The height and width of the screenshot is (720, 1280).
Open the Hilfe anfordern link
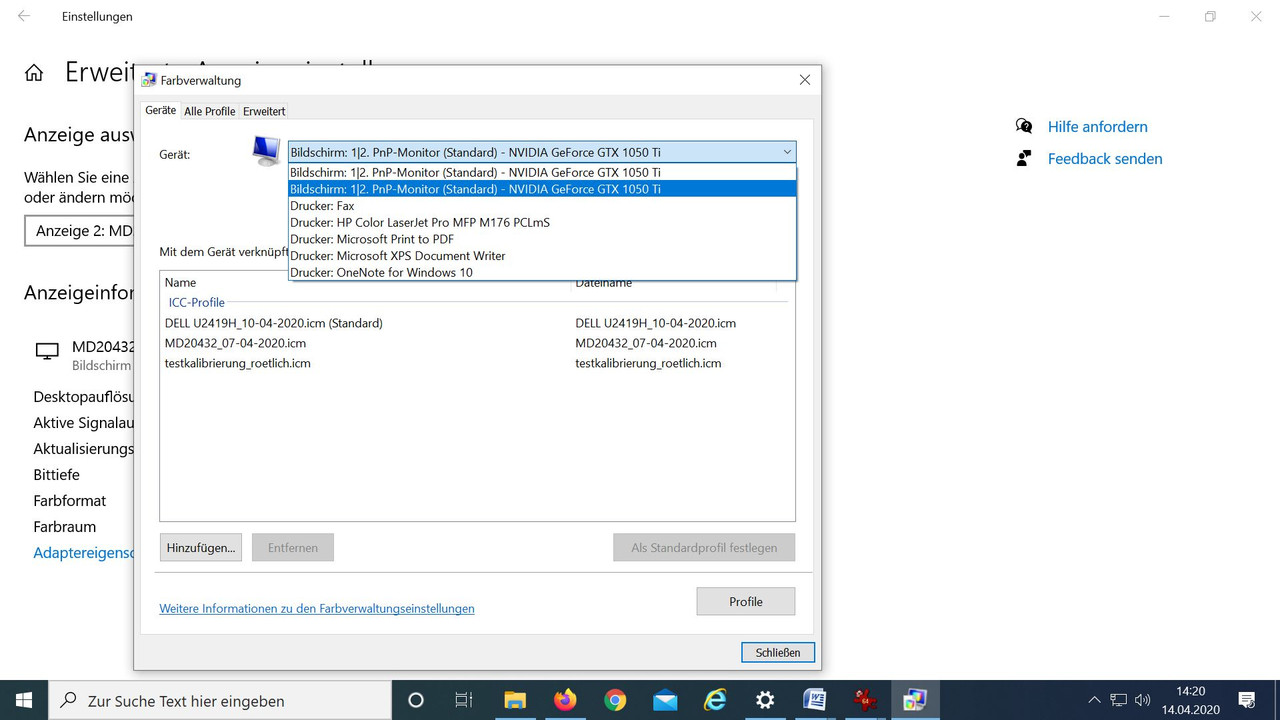[1098, 126]
